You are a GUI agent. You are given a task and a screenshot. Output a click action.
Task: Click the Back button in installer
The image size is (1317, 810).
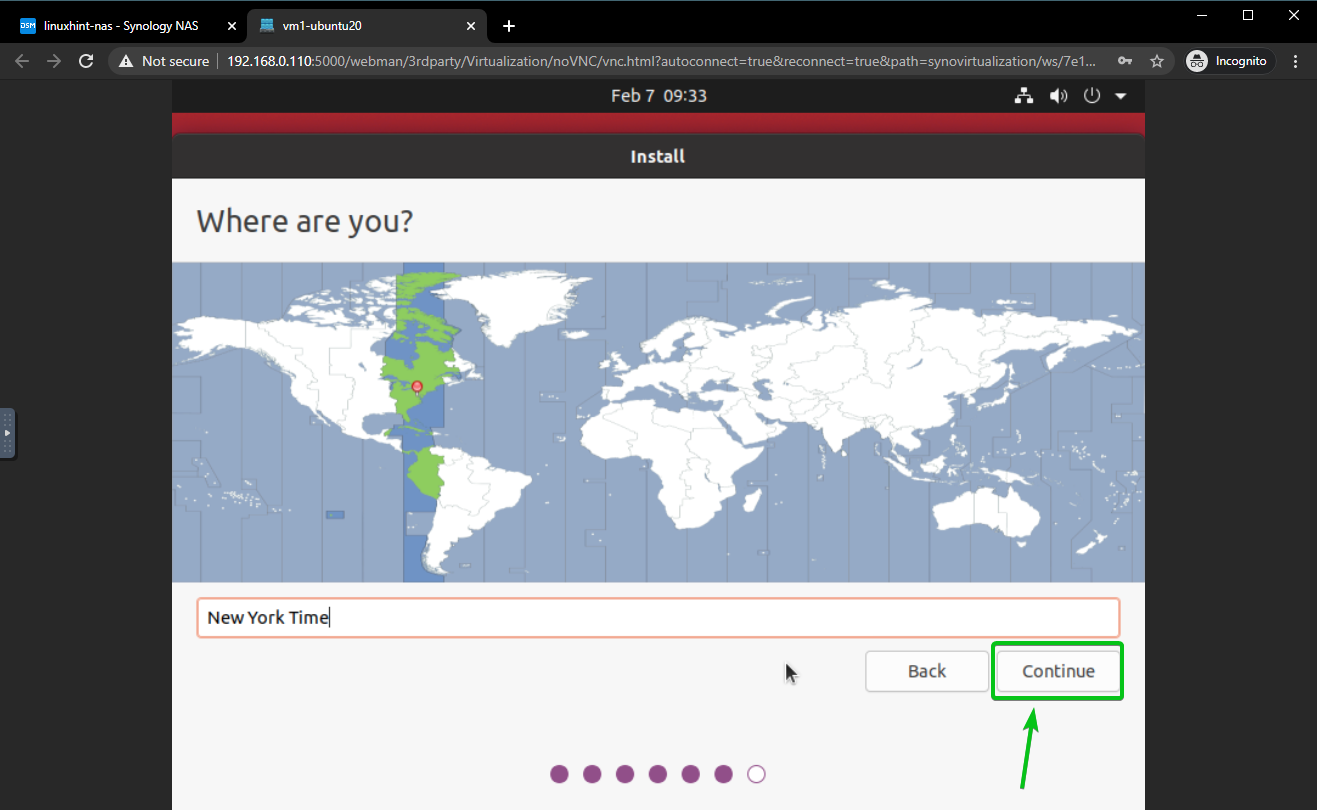click(926, 671)
